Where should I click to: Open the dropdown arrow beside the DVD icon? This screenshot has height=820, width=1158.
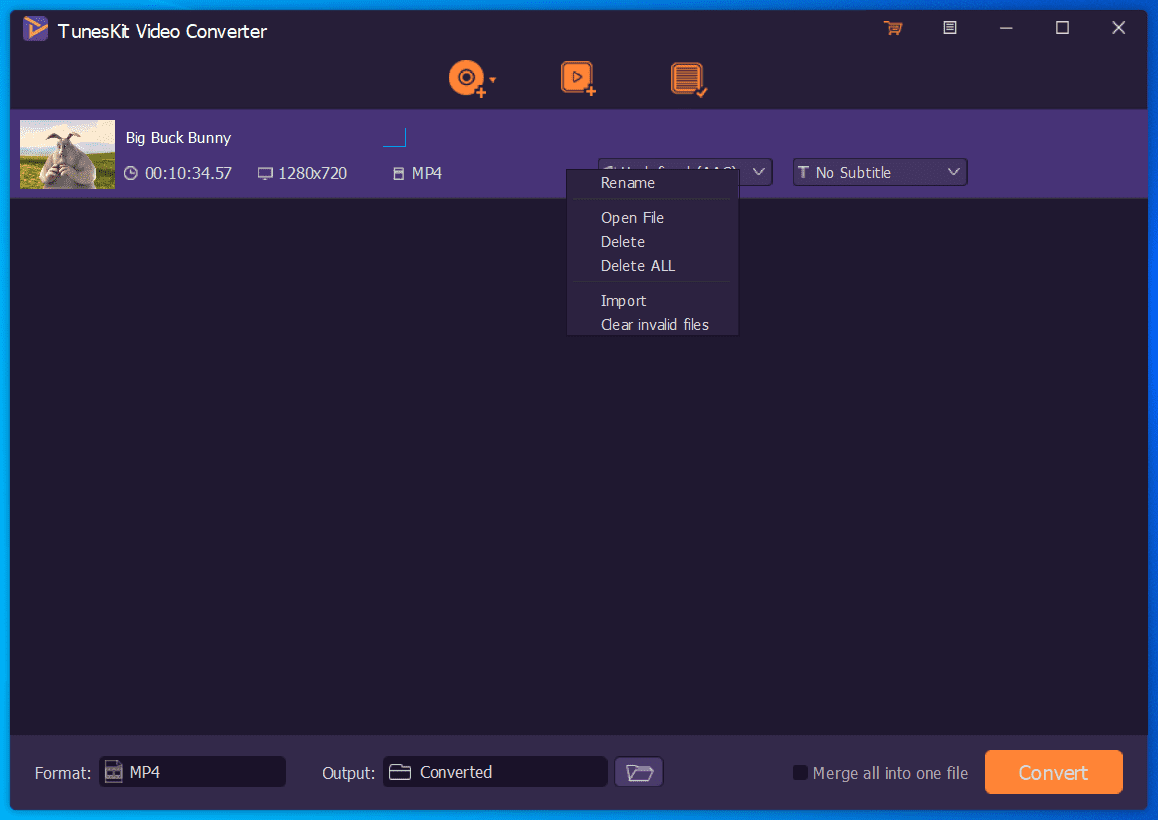tap(493, 79)
